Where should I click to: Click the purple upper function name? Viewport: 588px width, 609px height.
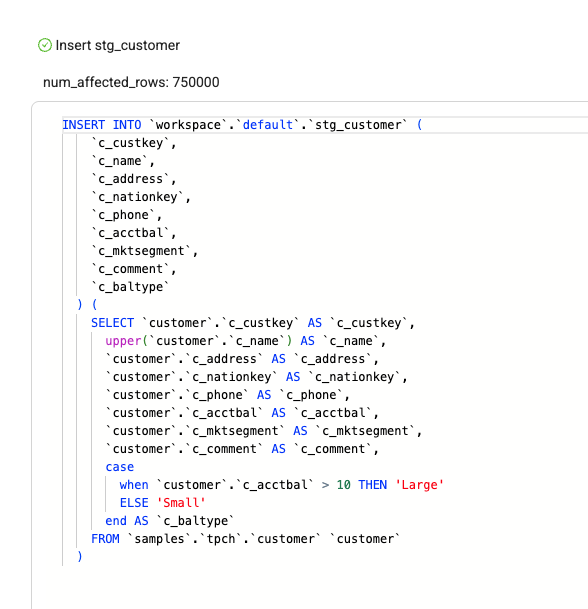(x=123, y=341)
